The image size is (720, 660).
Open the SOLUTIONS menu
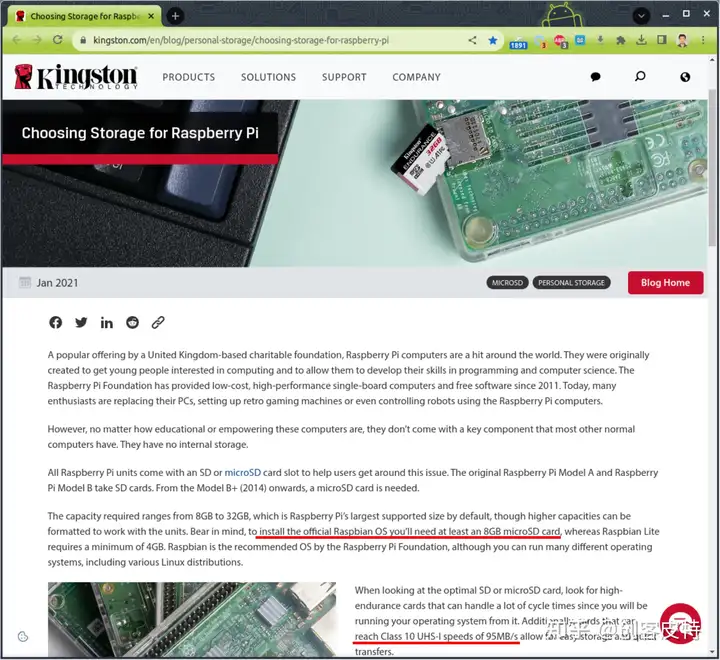[x=269, y=77]
